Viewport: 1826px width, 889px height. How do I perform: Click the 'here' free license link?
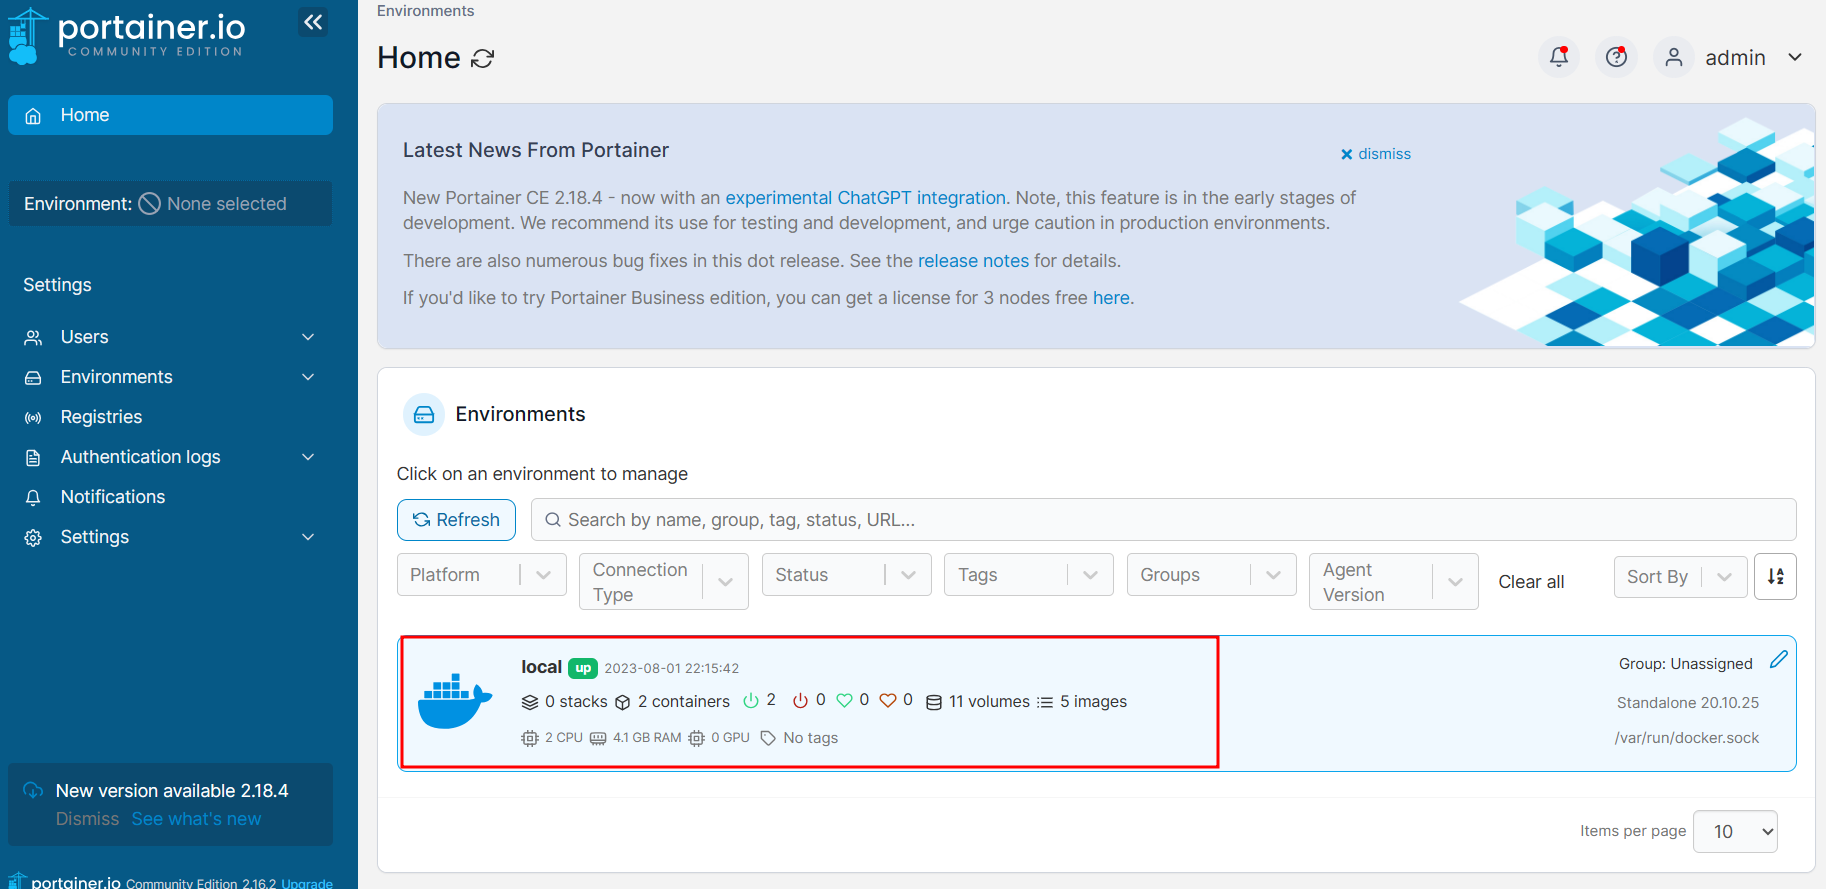click(x=1111, y=298)
